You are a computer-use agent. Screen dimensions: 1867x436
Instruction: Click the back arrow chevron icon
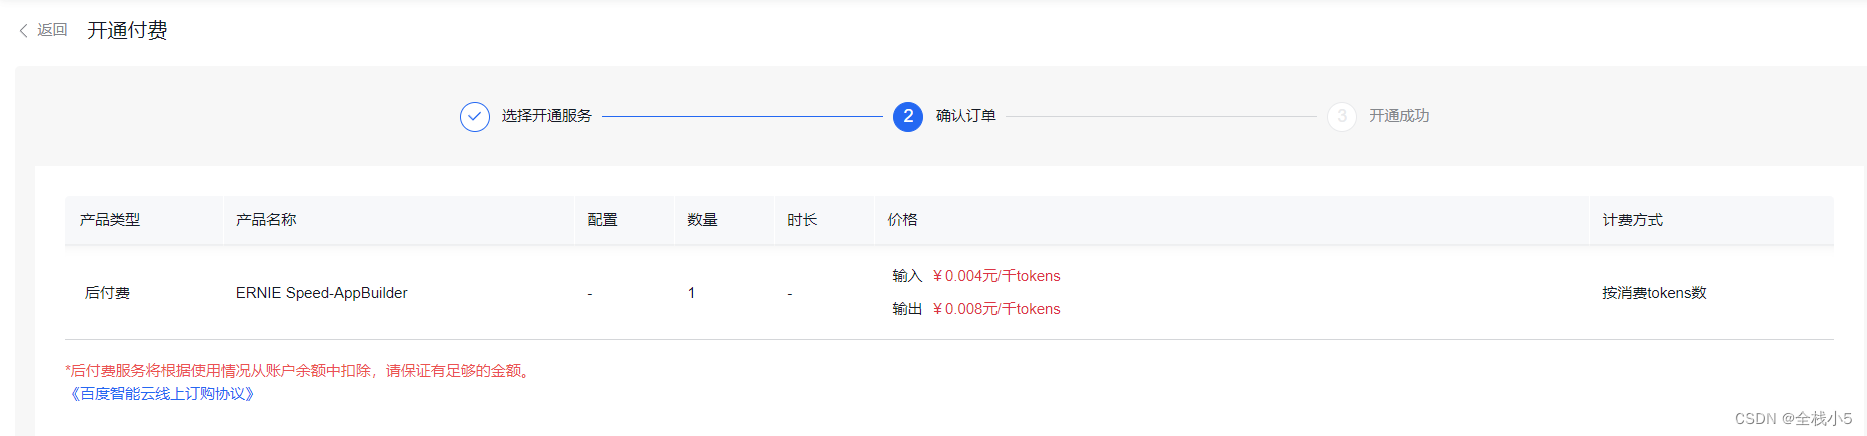(23, 31)
